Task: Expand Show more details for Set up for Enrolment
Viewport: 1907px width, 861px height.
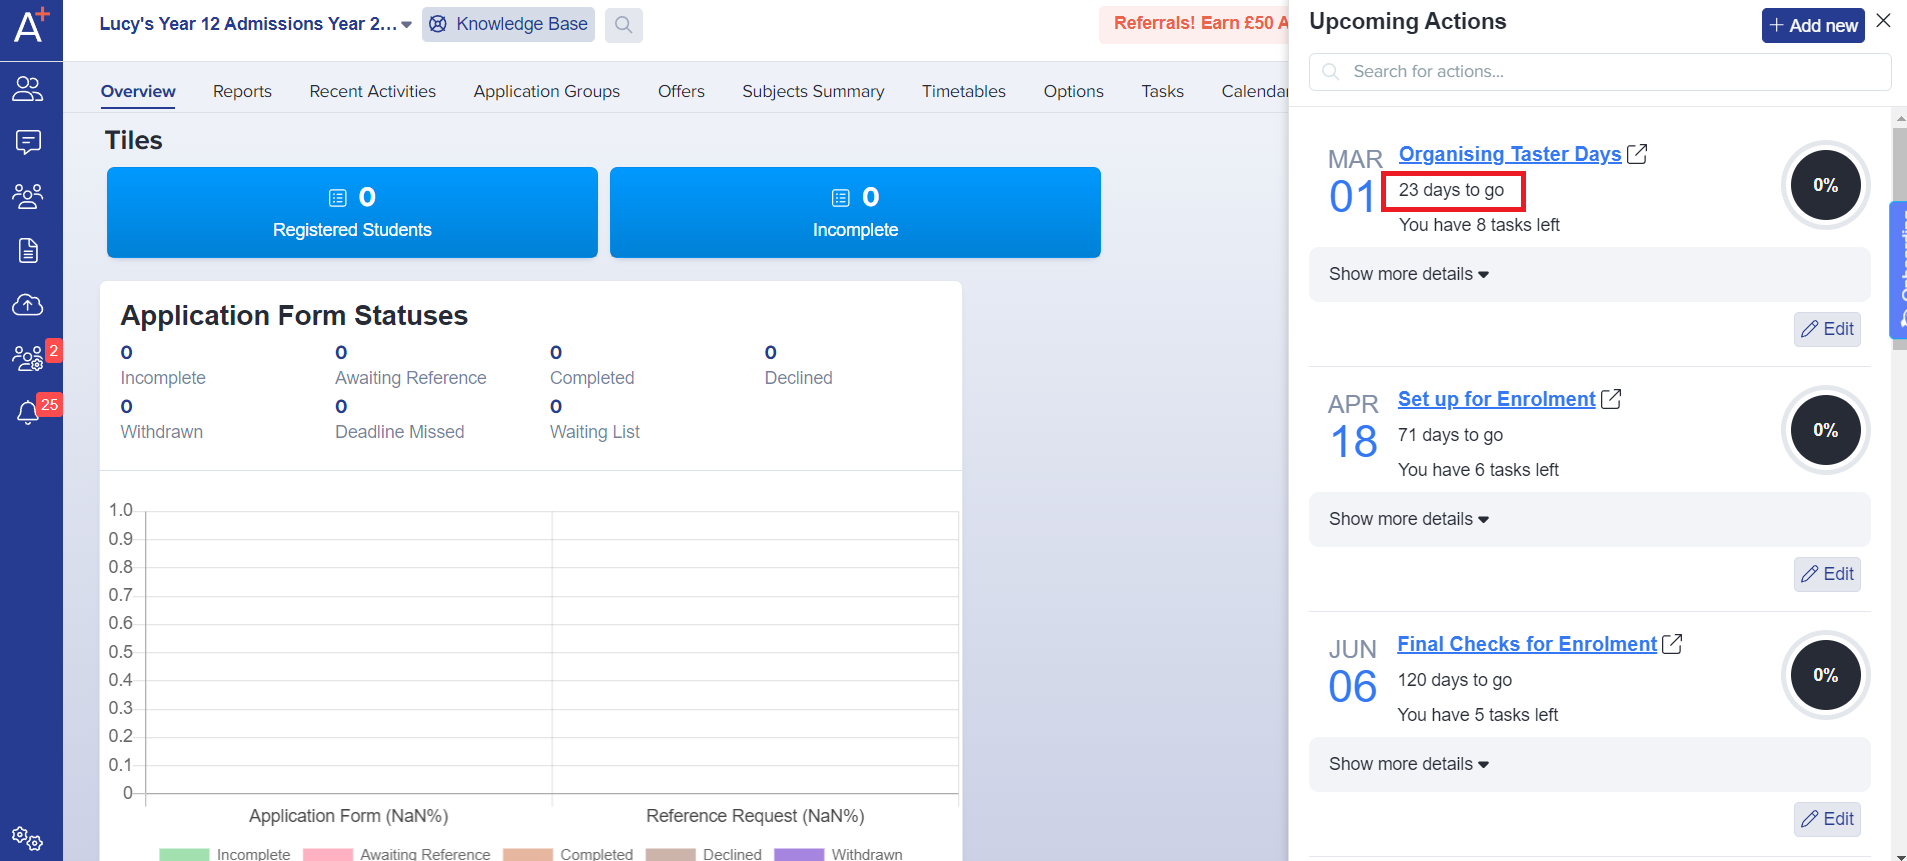Action: click(1408, 519)
